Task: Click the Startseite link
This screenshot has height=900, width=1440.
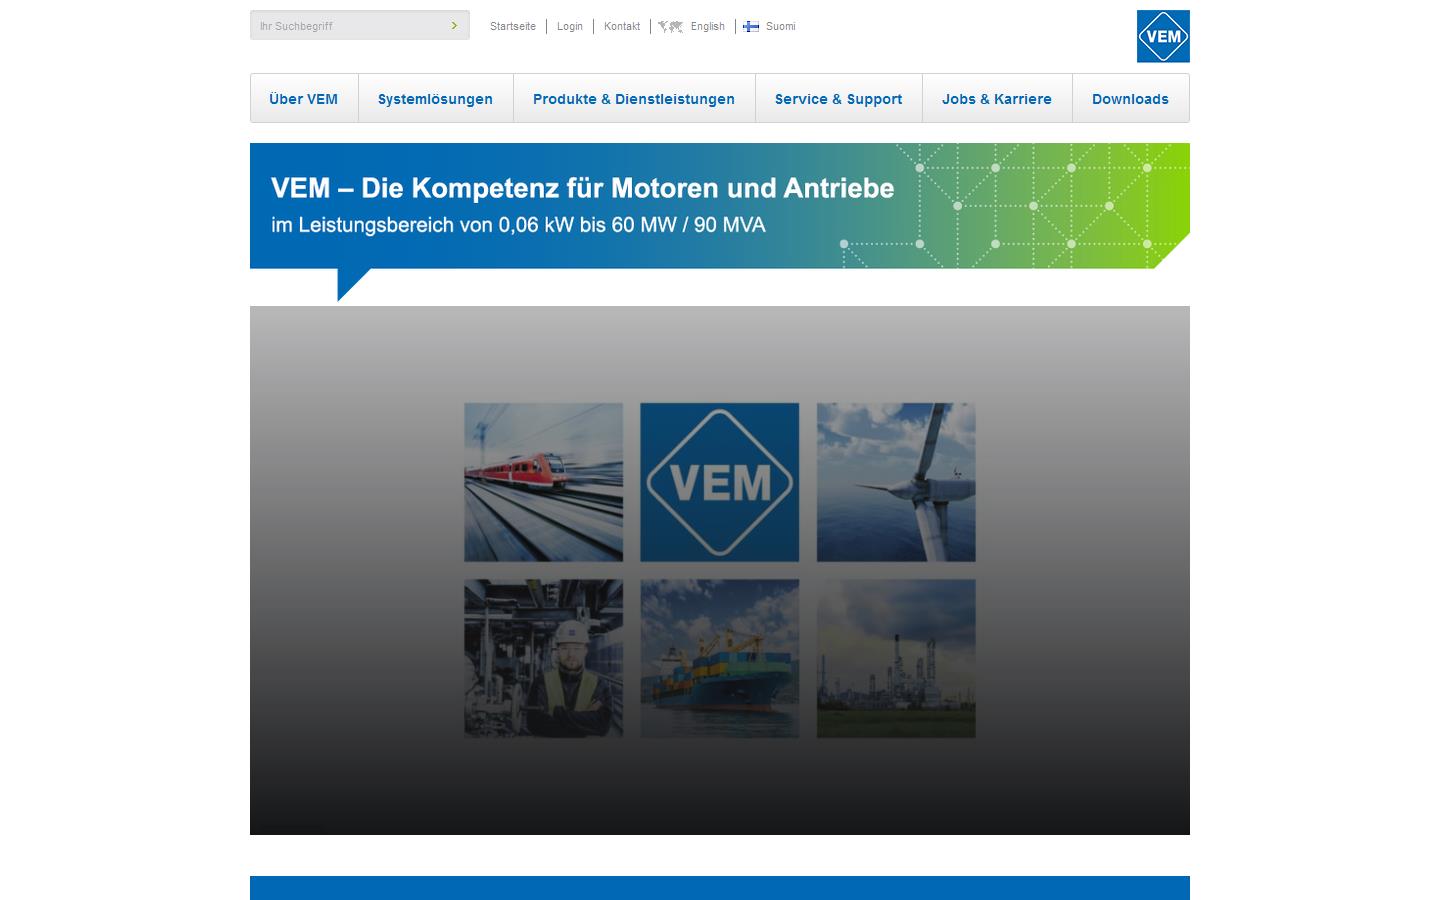Action: [513, 26]
